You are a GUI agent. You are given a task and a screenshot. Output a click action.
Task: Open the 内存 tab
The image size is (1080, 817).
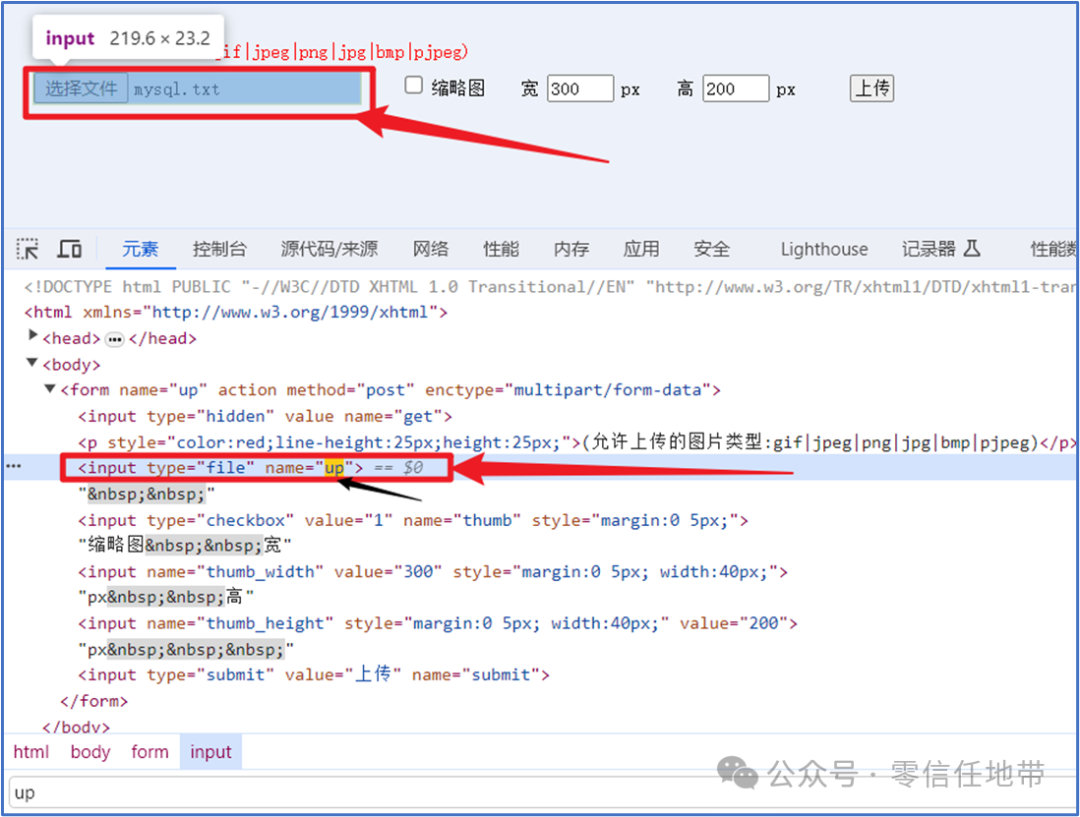(571, 249)
